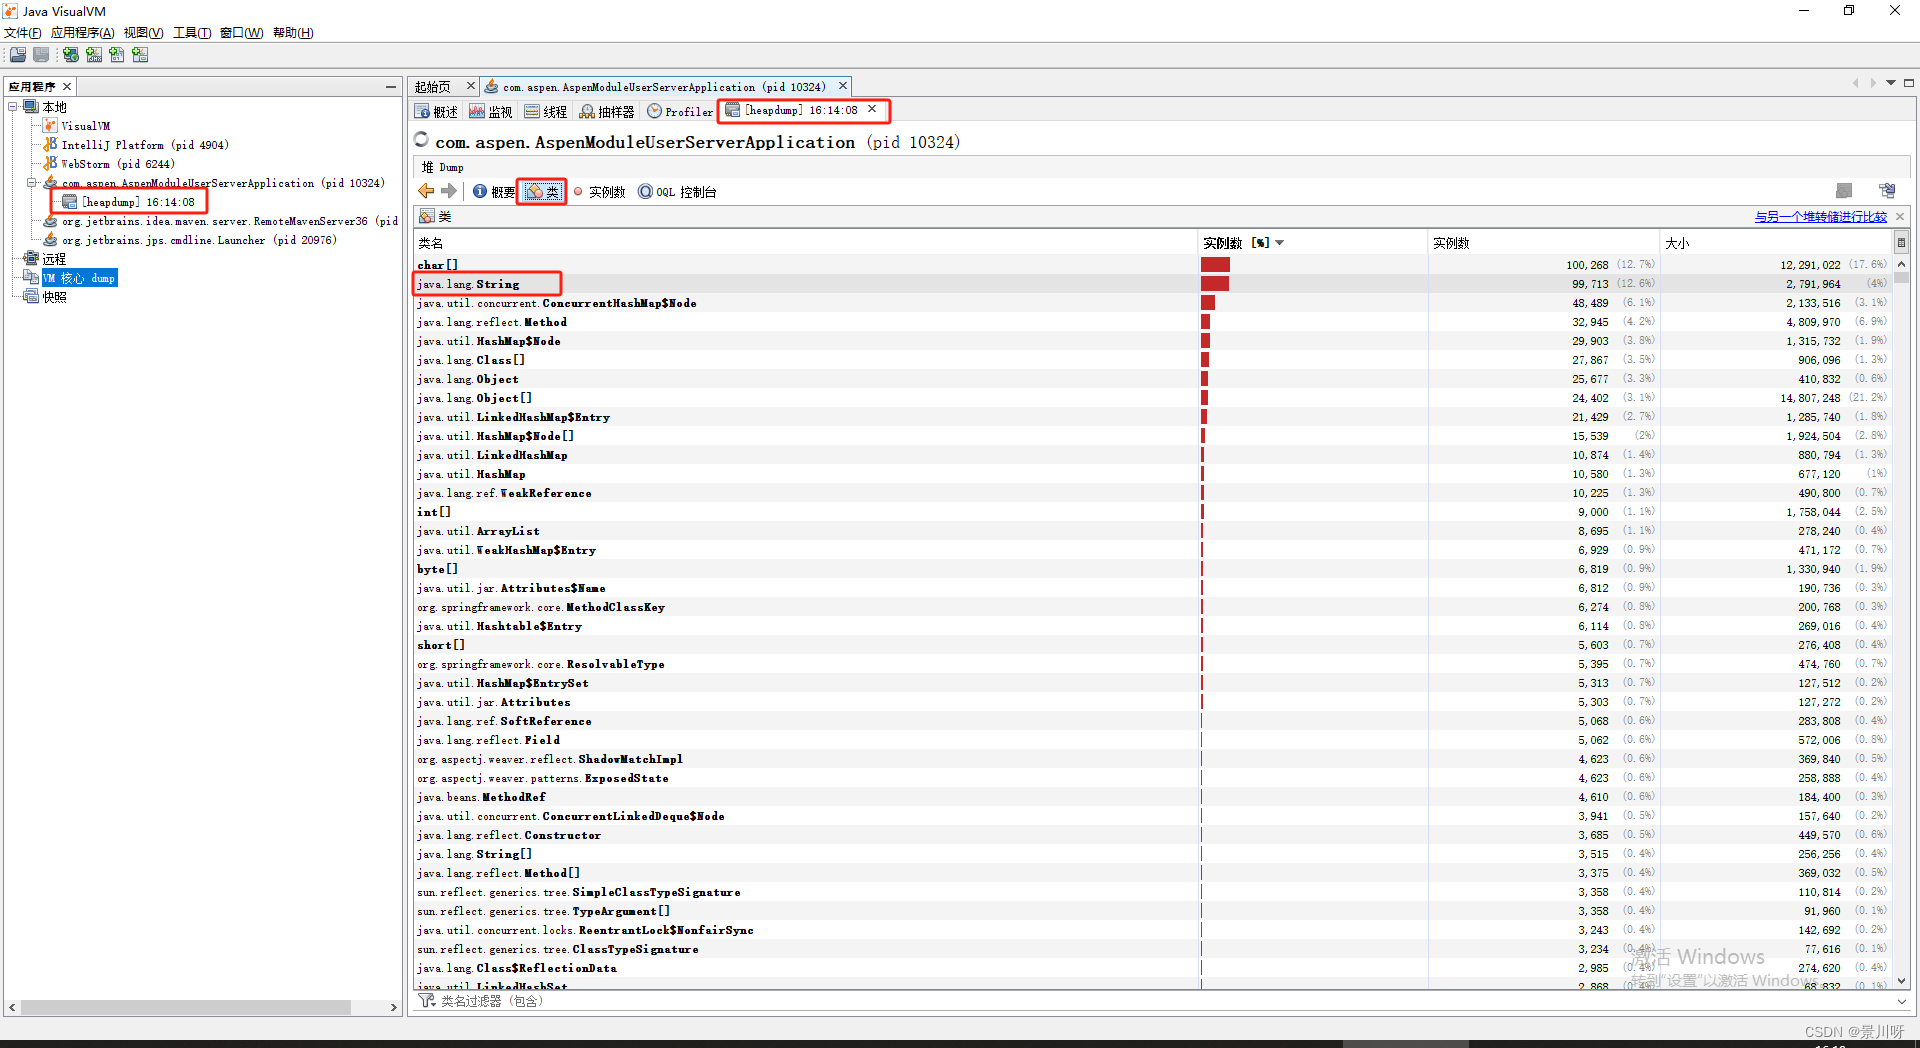Open the 工具(T) menu

coord(192,33)
